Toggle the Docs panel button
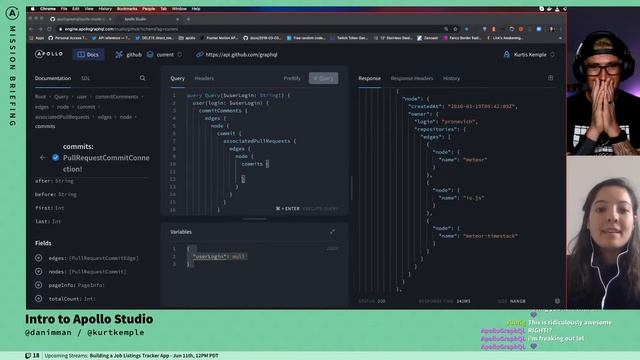 coord(88,54)
